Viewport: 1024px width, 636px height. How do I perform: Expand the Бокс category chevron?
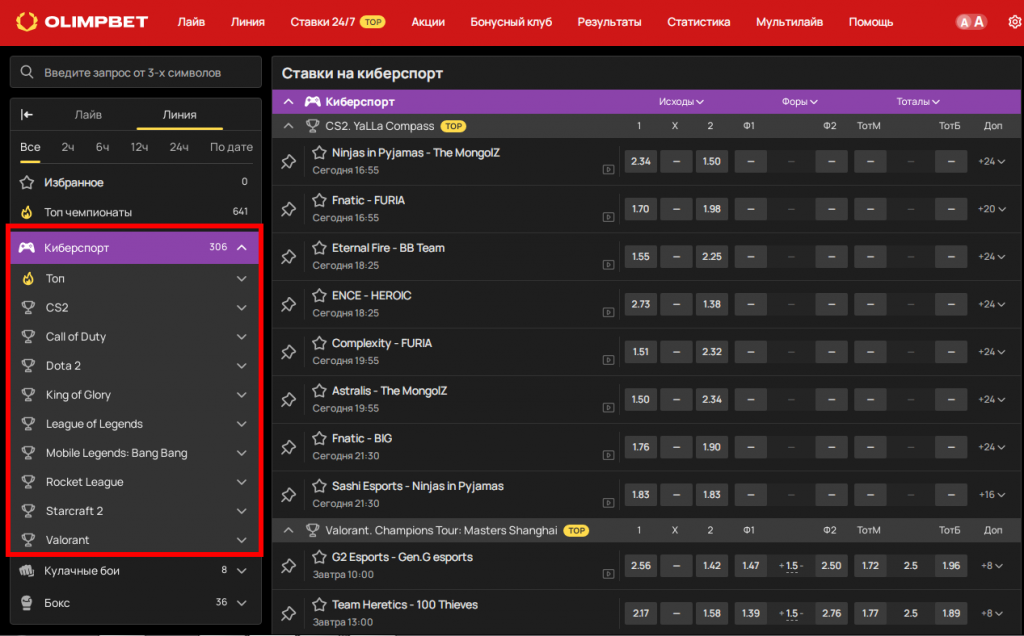click(x=242, y=603)
